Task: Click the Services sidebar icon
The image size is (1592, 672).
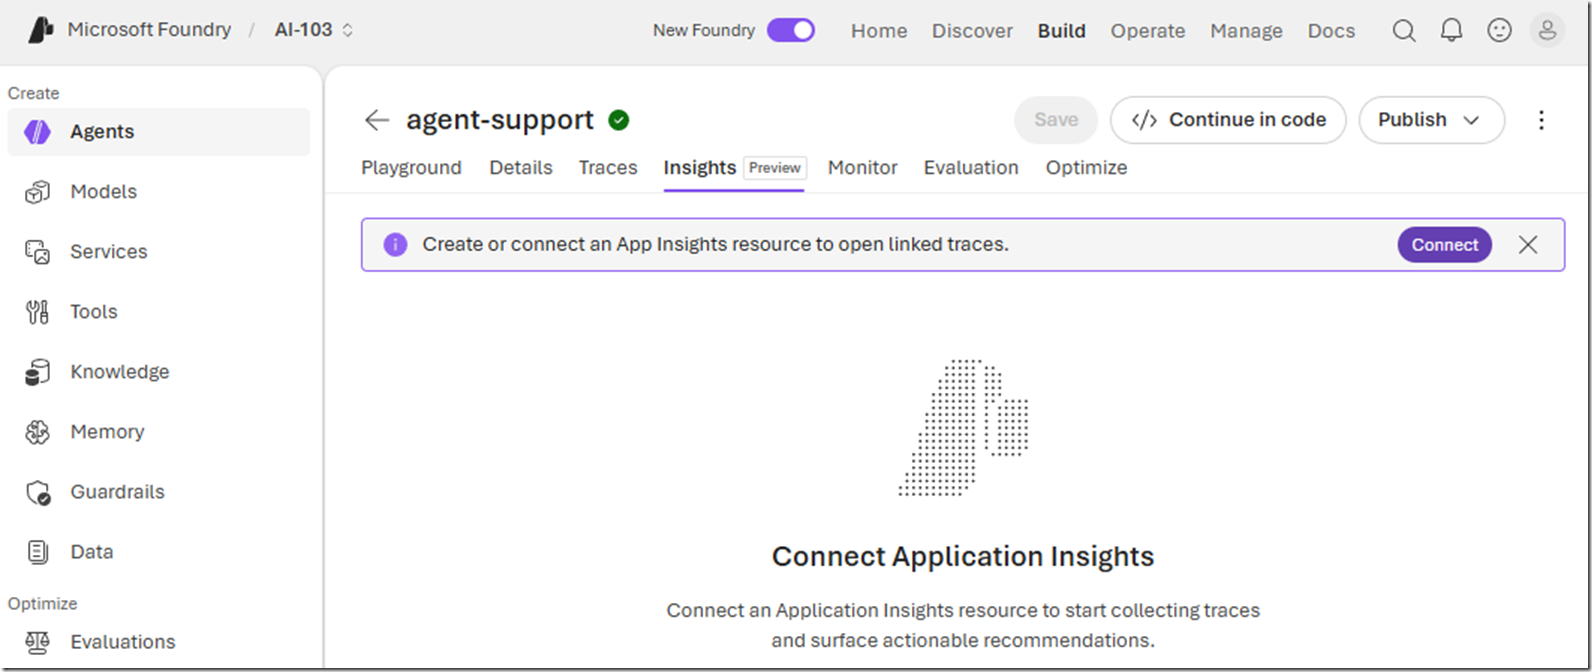Action: coord(37,252)
